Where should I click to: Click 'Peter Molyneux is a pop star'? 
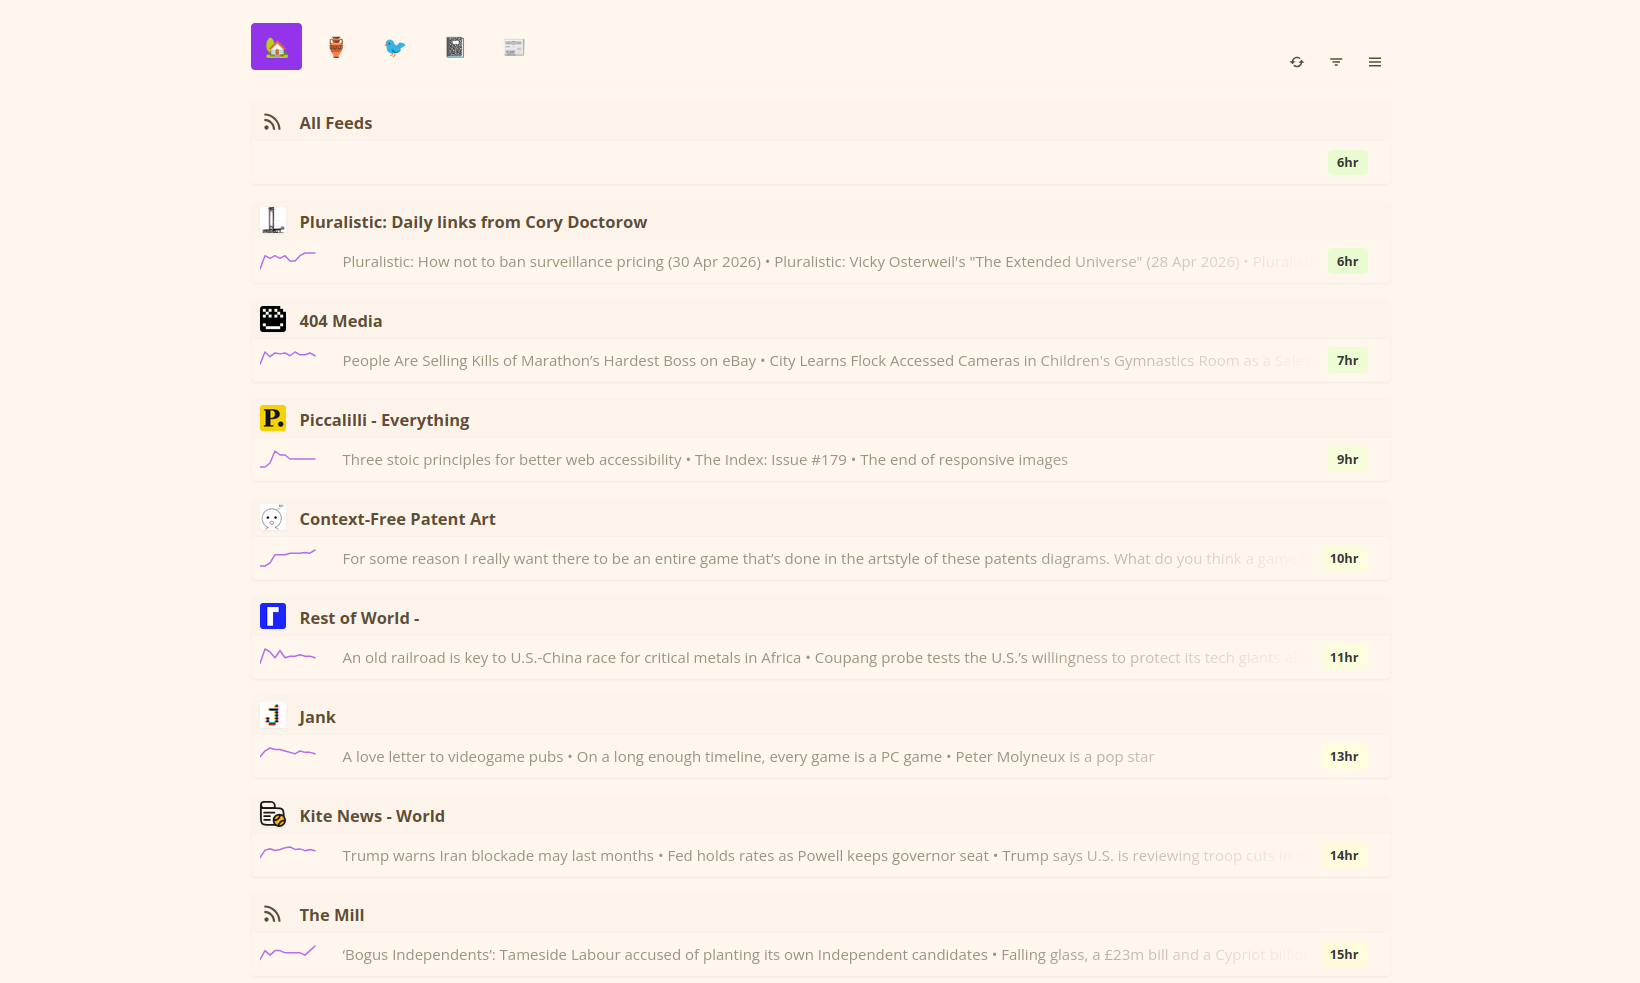(1055, 757)
